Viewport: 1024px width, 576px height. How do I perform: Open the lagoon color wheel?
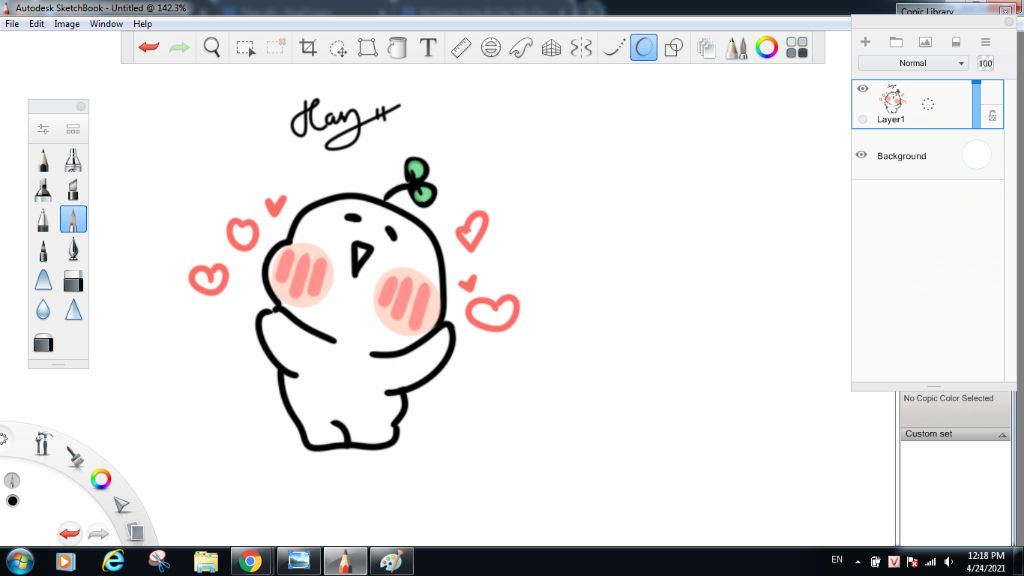point(101,479)
